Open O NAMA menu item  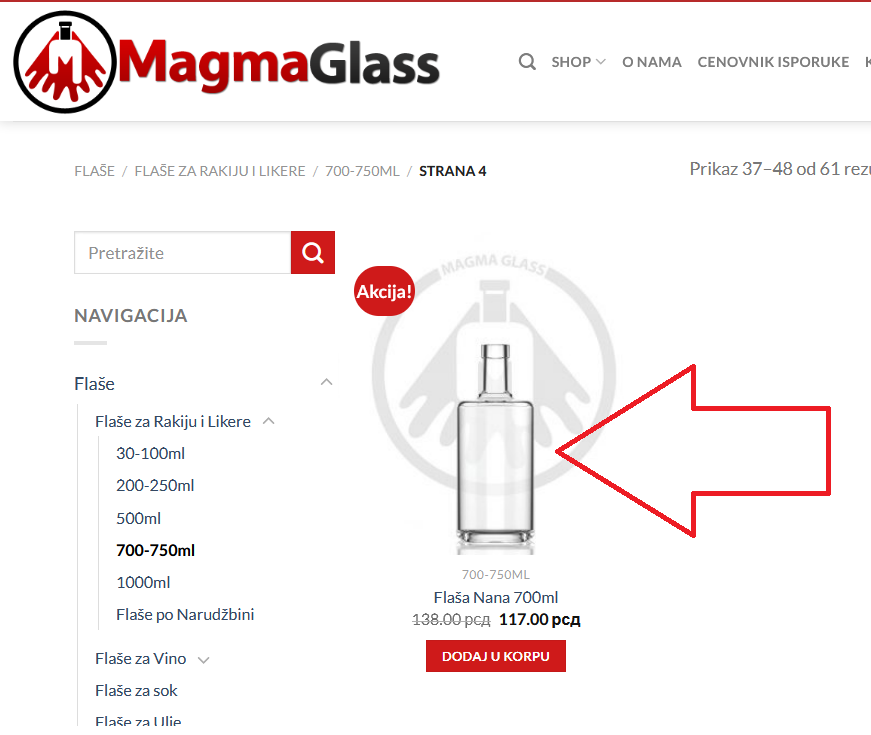click(652, 62)
